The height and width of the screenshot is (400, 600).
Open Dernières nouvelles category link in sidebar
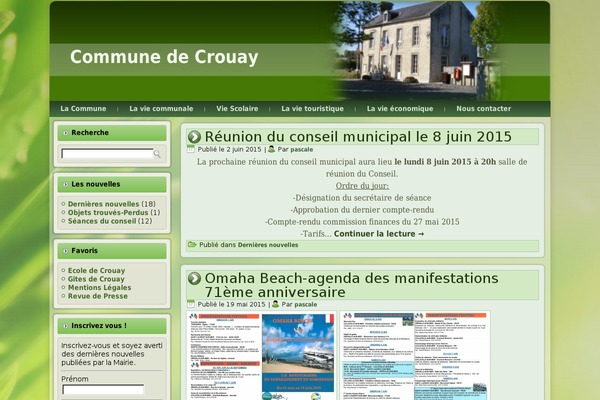[x=103, y=204]
